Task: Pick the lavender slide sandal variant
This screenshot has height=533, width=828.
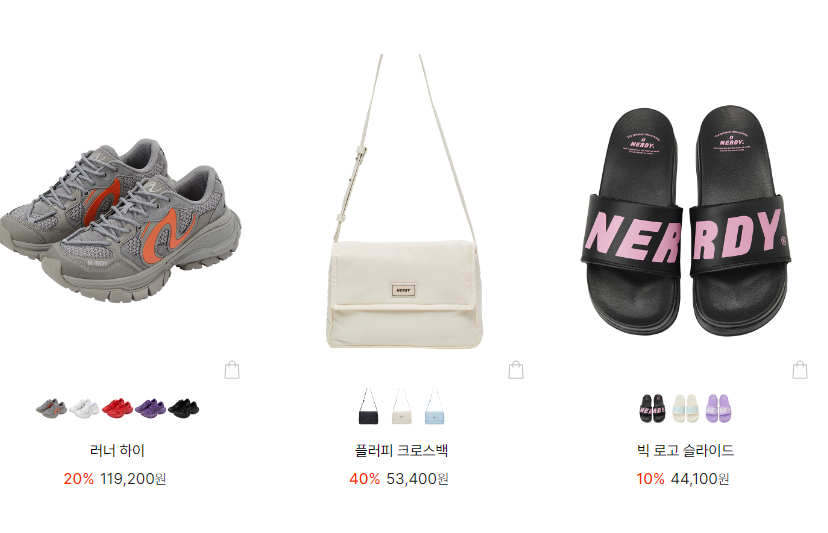Action: pyautogui.click(x=719, y=408)
